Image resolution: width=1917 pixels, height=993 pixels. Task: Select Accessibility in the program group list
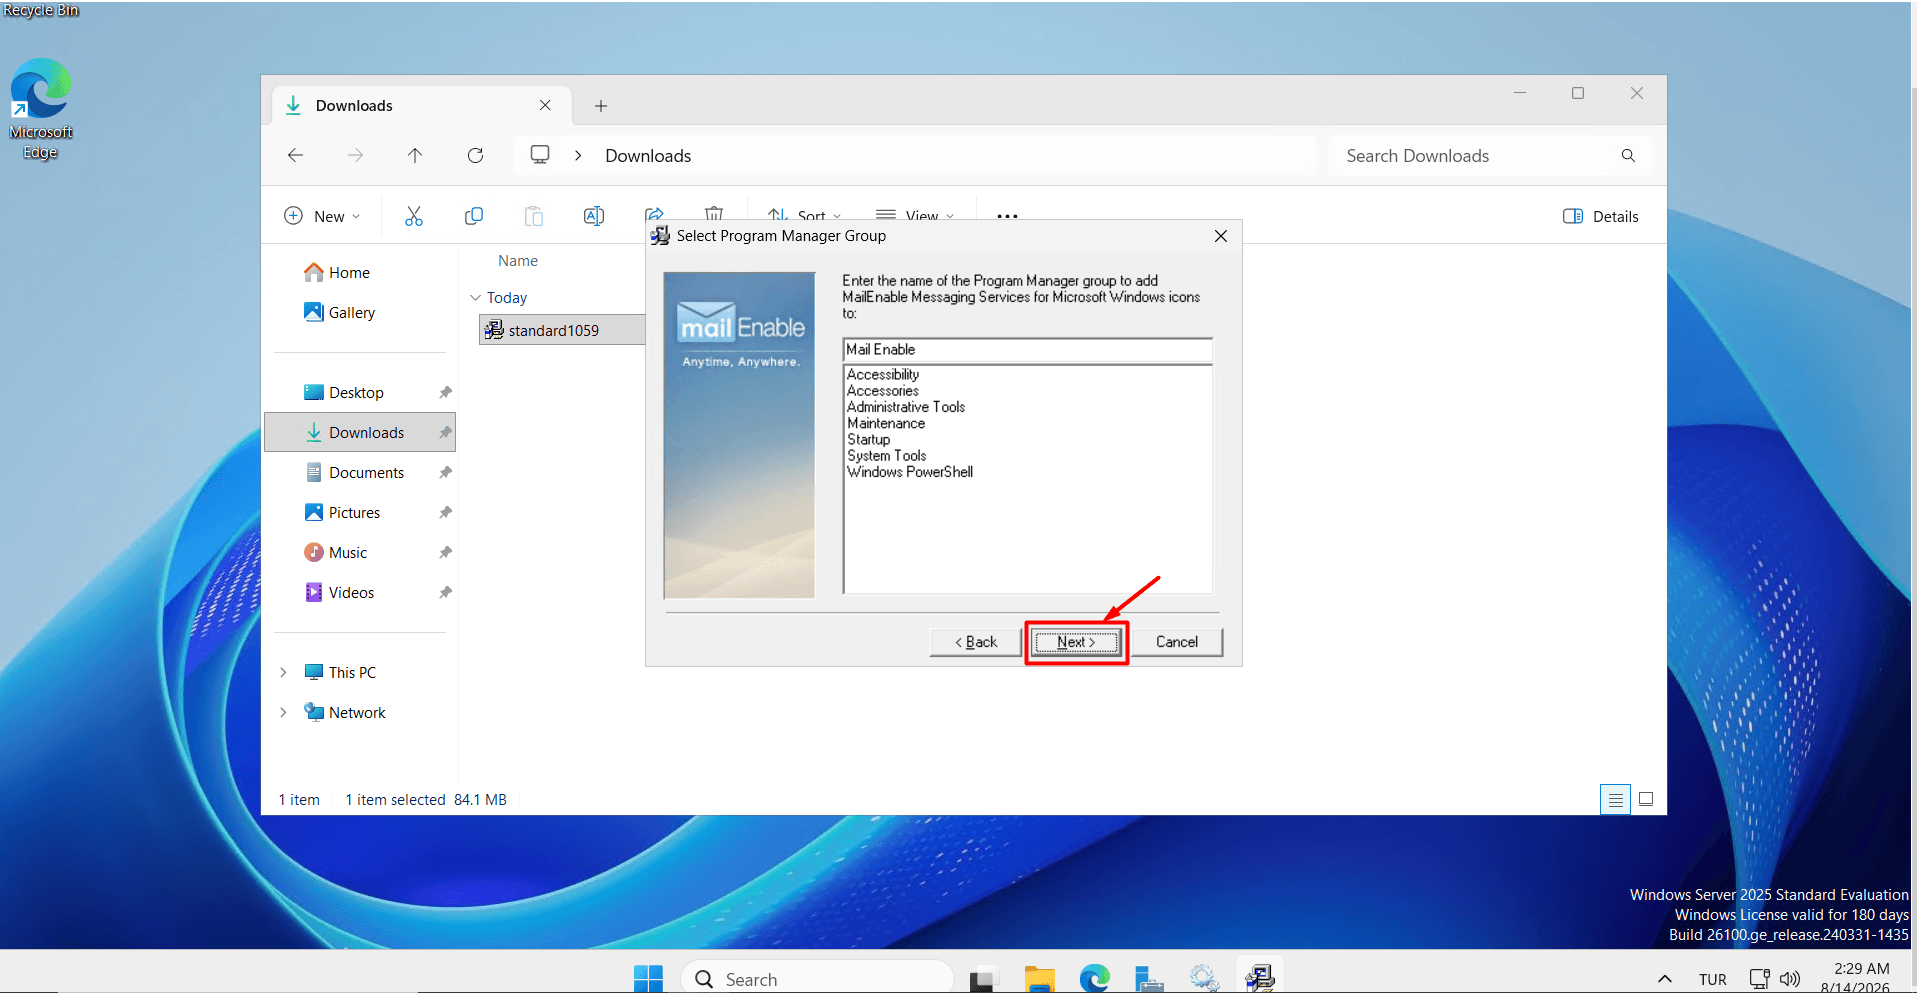click(883, 374)
